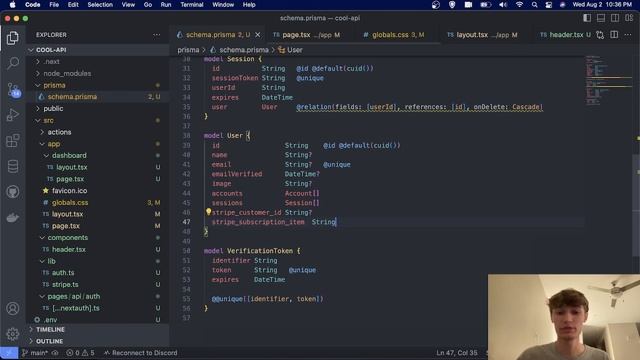
Task: Switch to header.tsx editor tab
Action: pyautogui.click(x=565, y=35)
